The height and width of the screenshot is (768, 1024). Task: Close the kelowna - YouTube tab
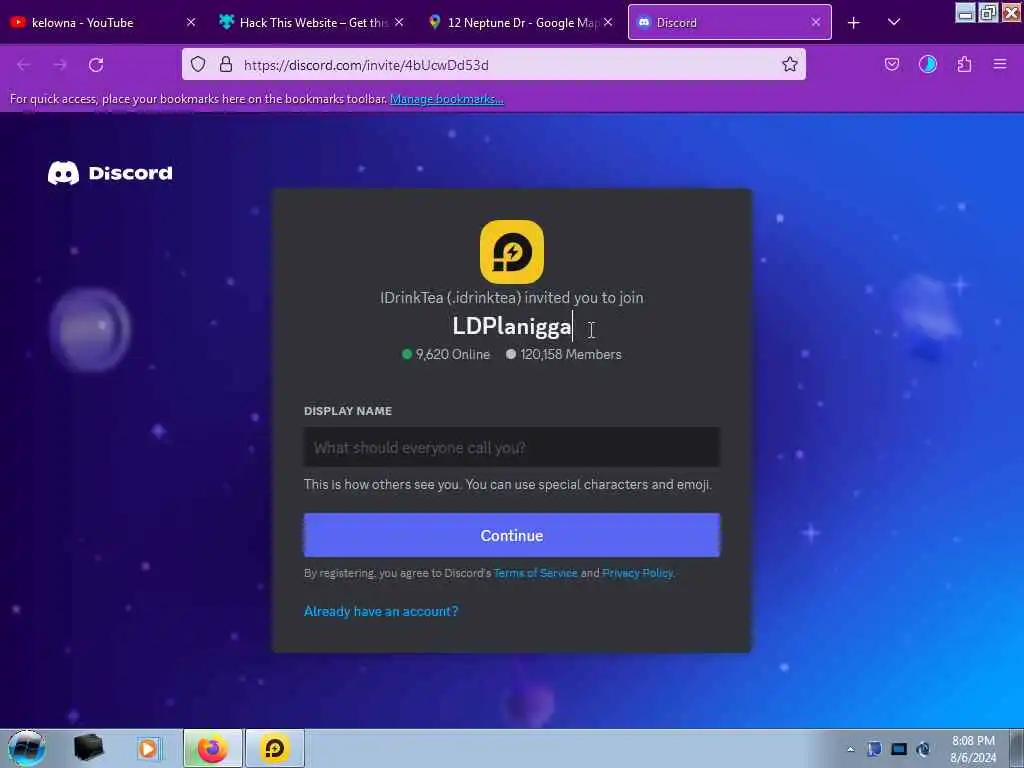tap(191, 22)
